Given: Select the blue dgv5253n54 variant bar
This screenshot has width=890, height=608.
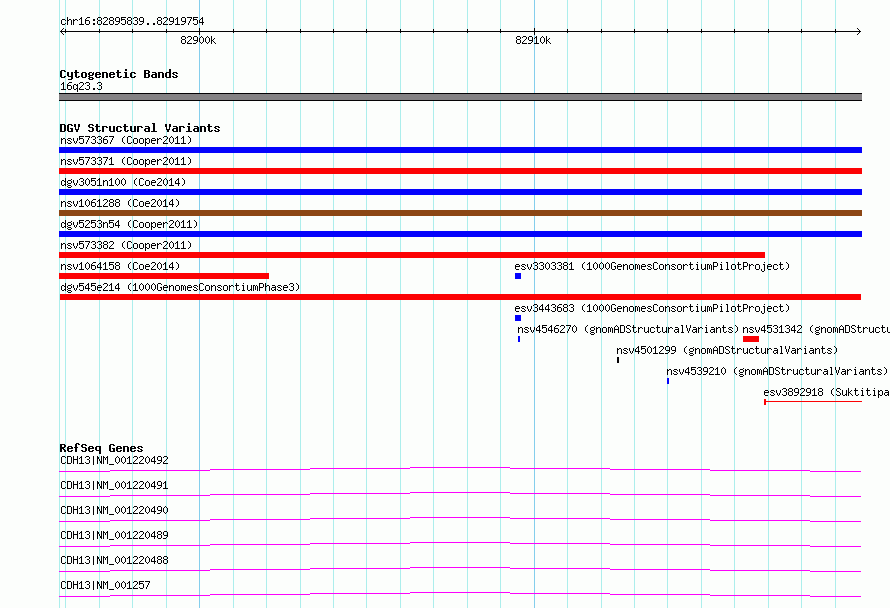Looking at the screenshot, I should coord(460,234).
